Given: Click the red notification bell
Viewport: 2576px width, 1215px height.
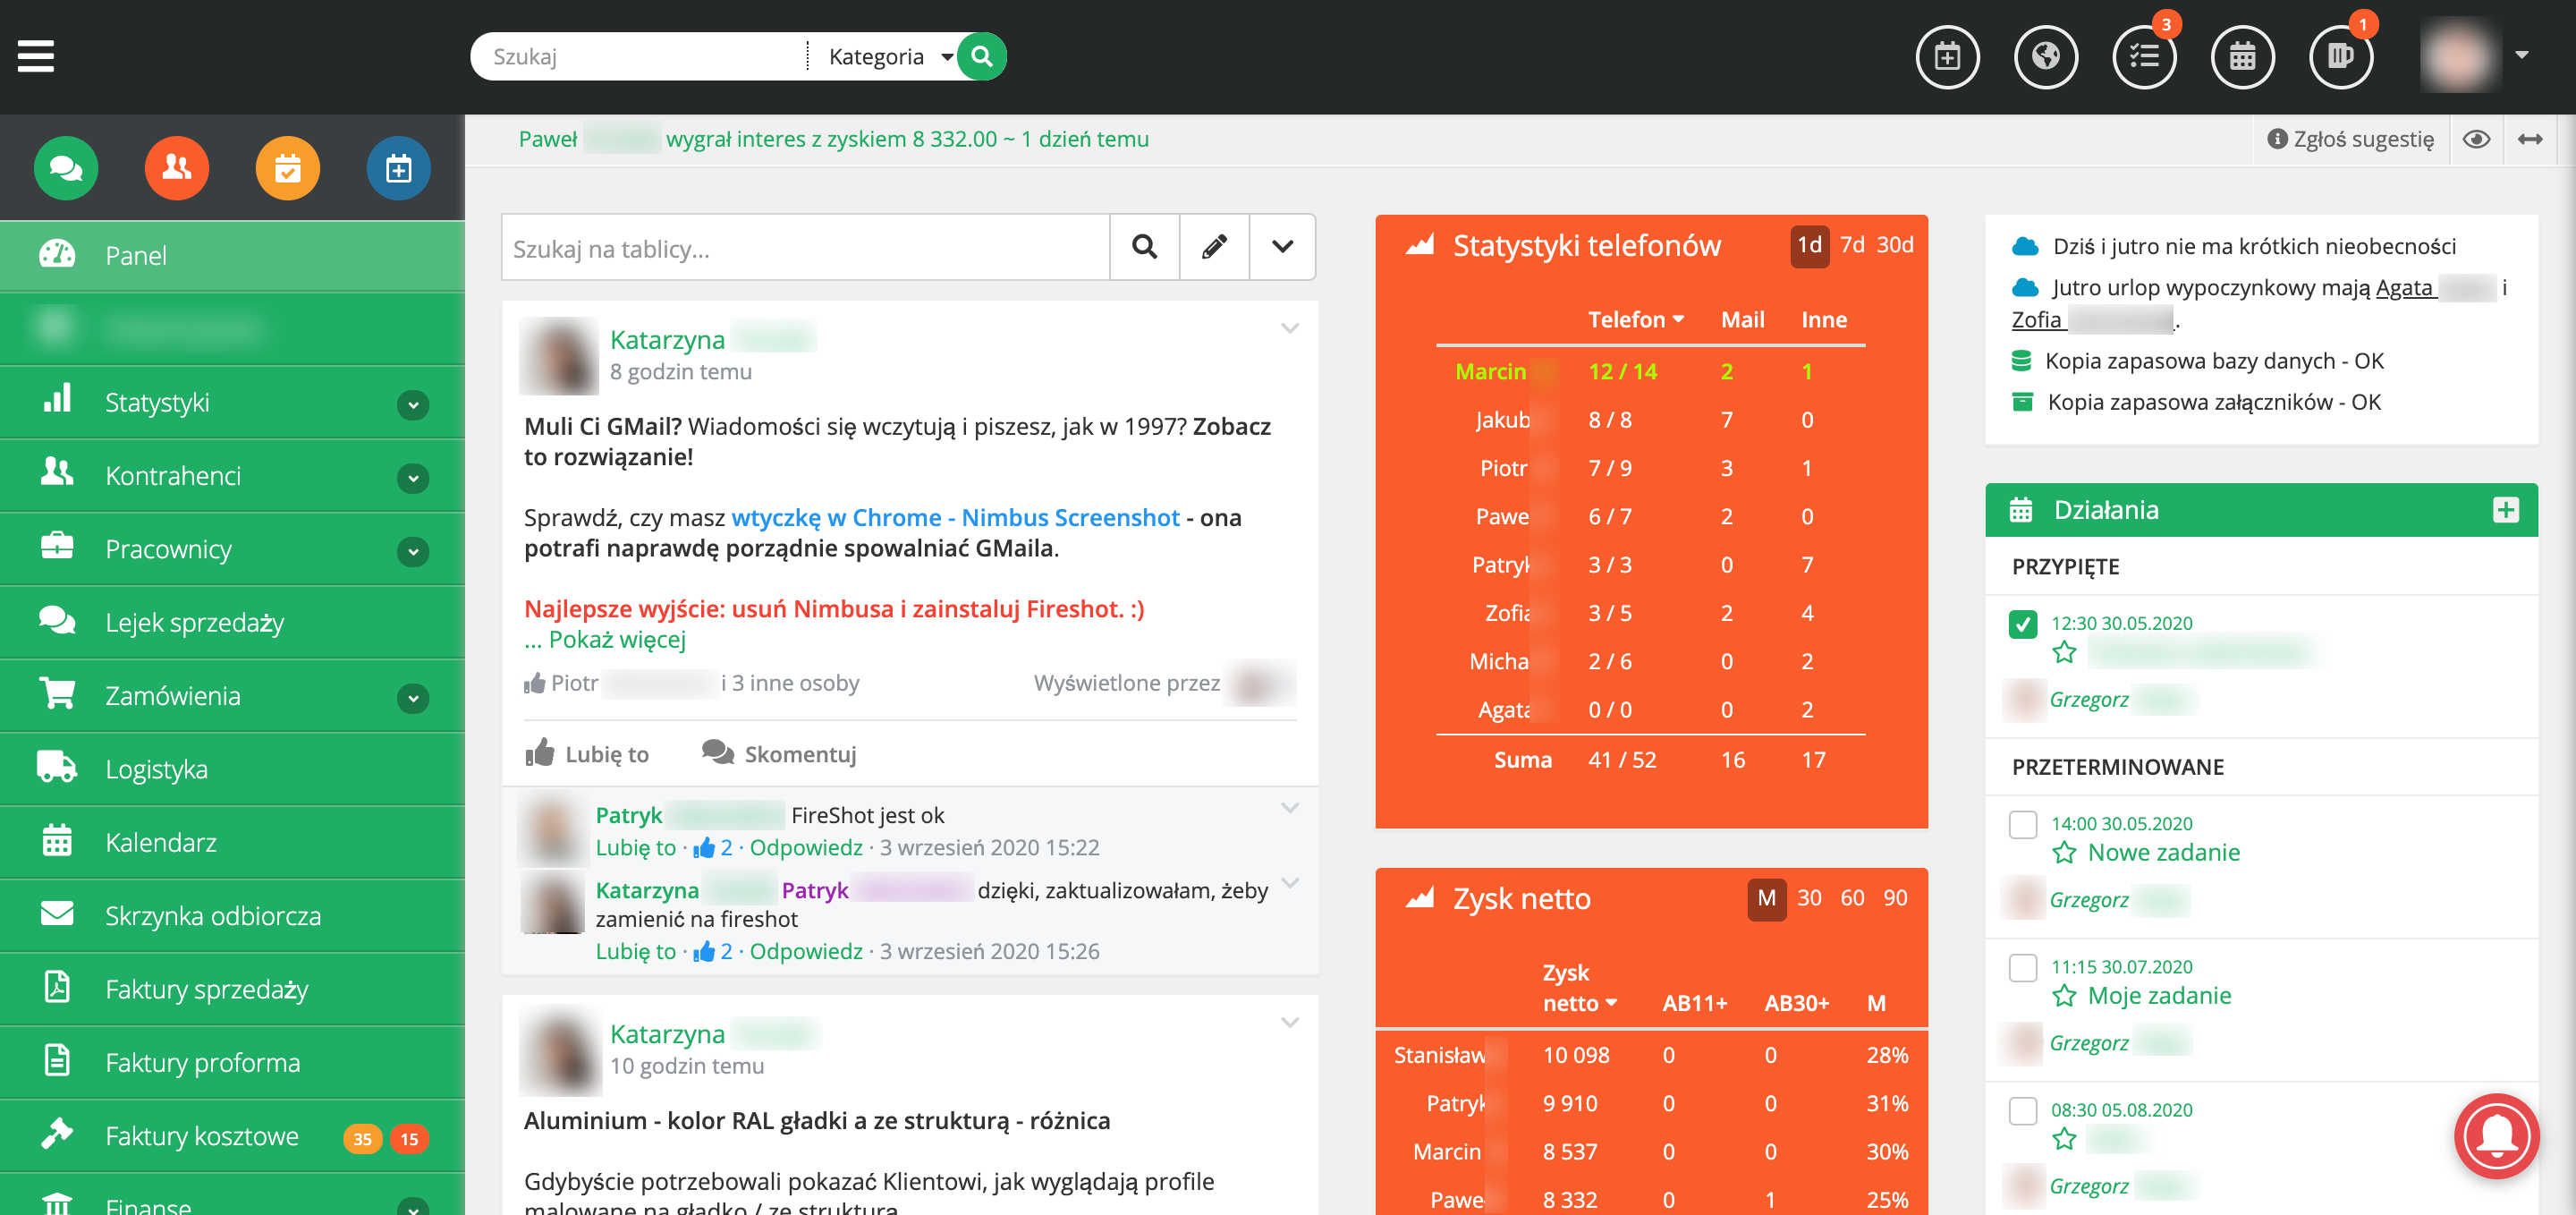Looking at the screenshot, I should [2496, 1136].
